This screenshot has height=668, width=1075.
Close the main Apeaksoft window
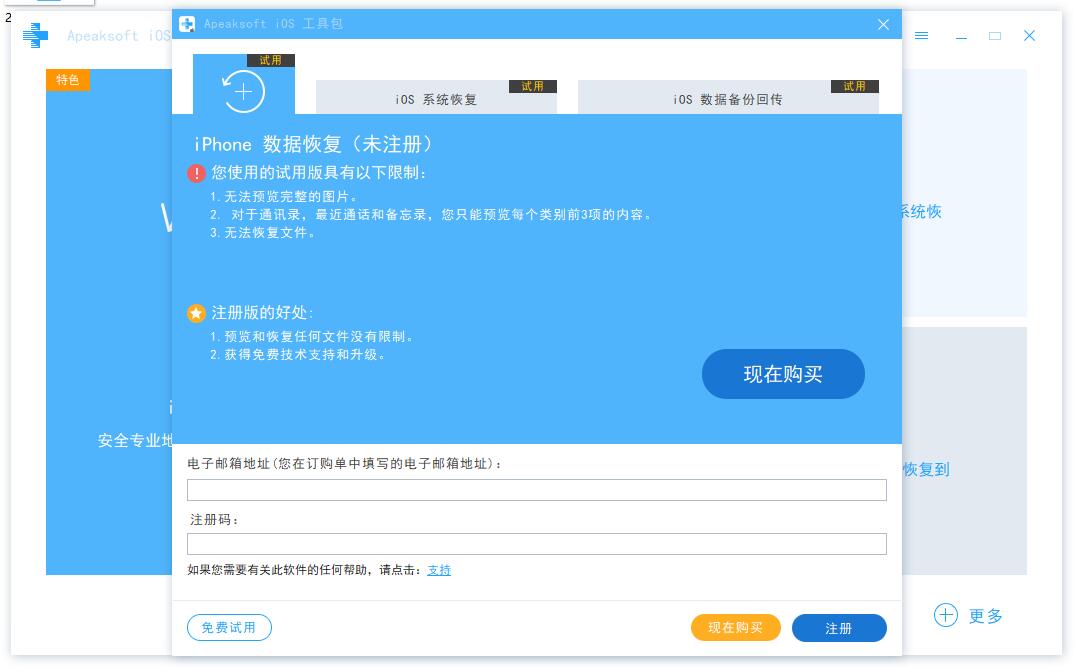pyautogui.click(x=1029, y=36)
